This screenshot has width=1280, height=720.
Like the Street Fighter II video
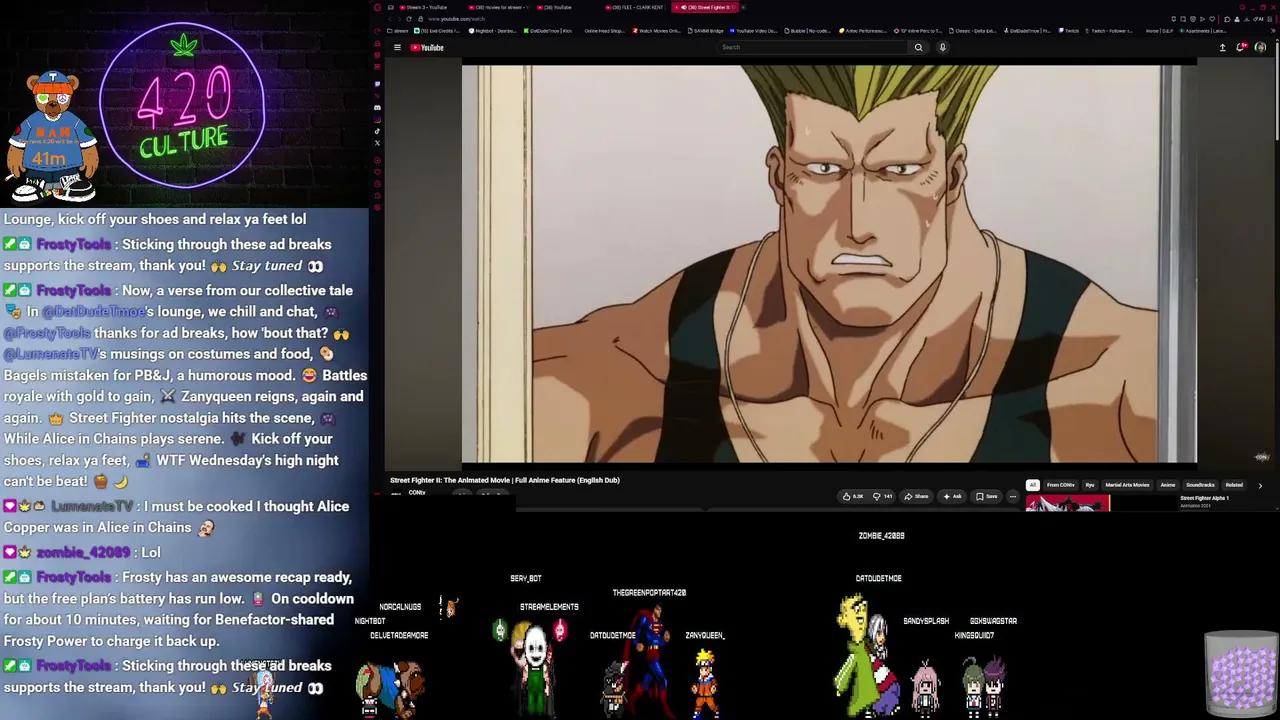[x=853, y=496]
